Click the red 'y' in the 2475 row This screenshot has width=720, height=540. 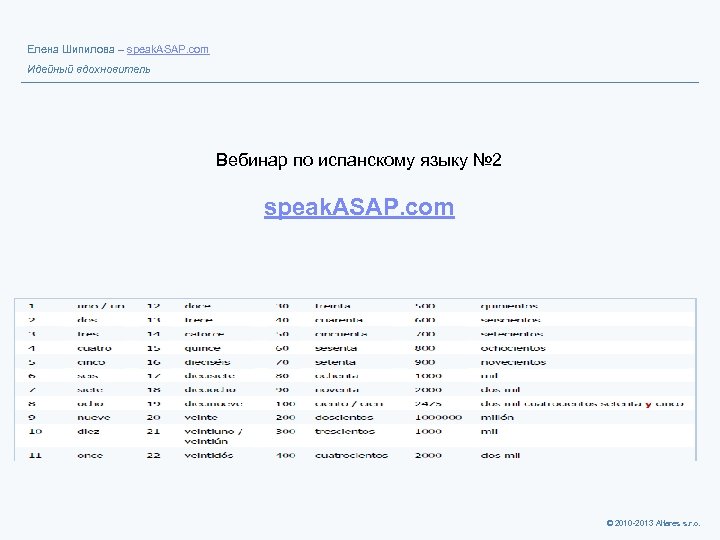point(648,404)
